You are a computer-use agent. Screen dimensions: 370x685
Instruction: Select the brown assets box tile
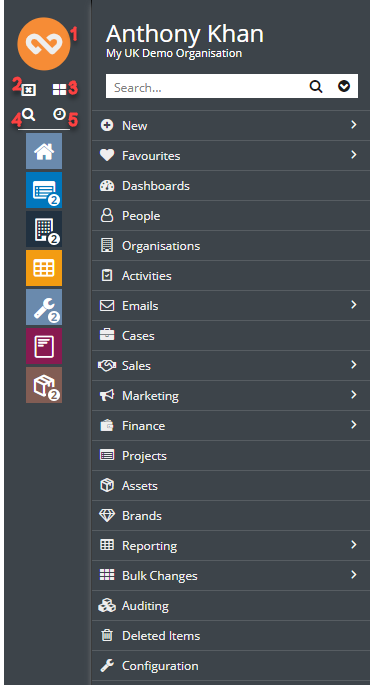tap(44, 385)
